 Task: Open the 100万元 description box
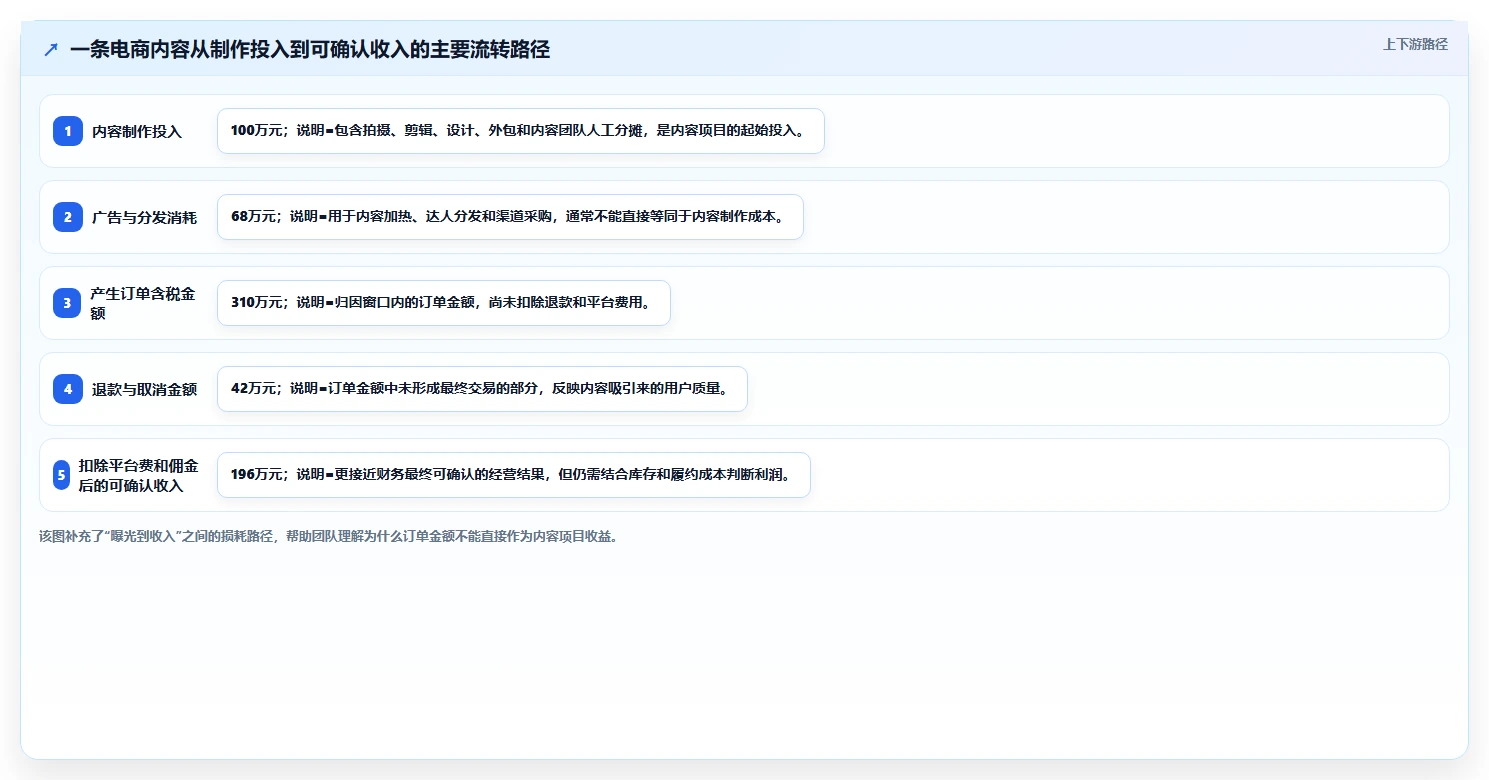(x=521, y=131)
